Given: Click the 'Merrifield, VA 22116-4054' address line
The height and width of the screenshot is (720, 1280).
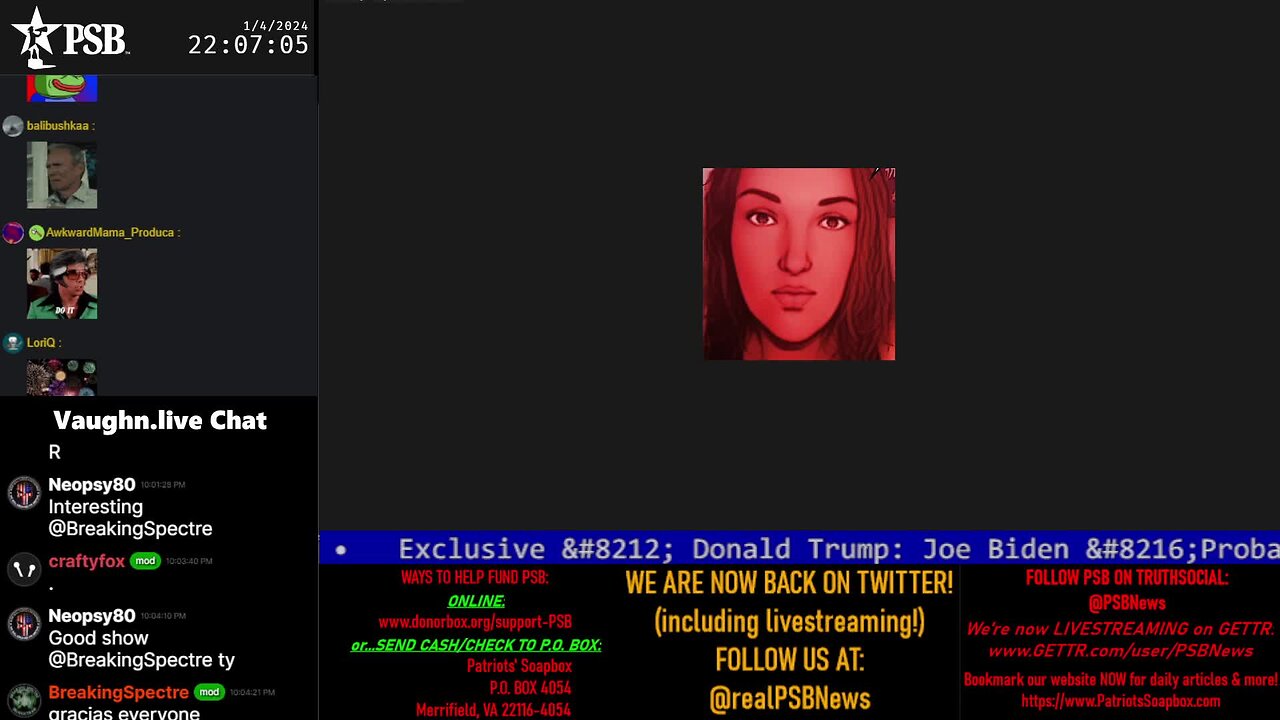Looking at the screenshot, I should coord(494,710).
